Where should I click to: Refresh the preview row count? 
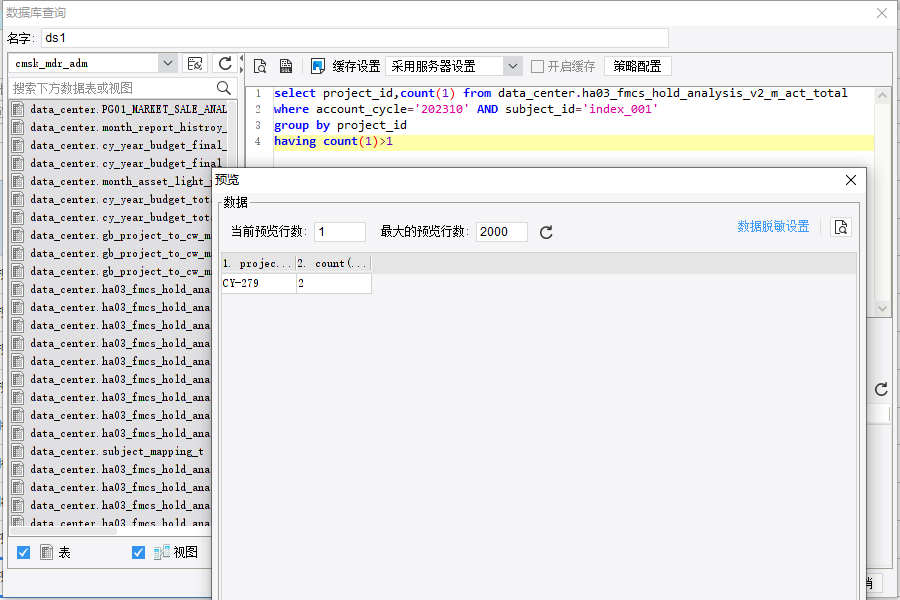point(546,232)
